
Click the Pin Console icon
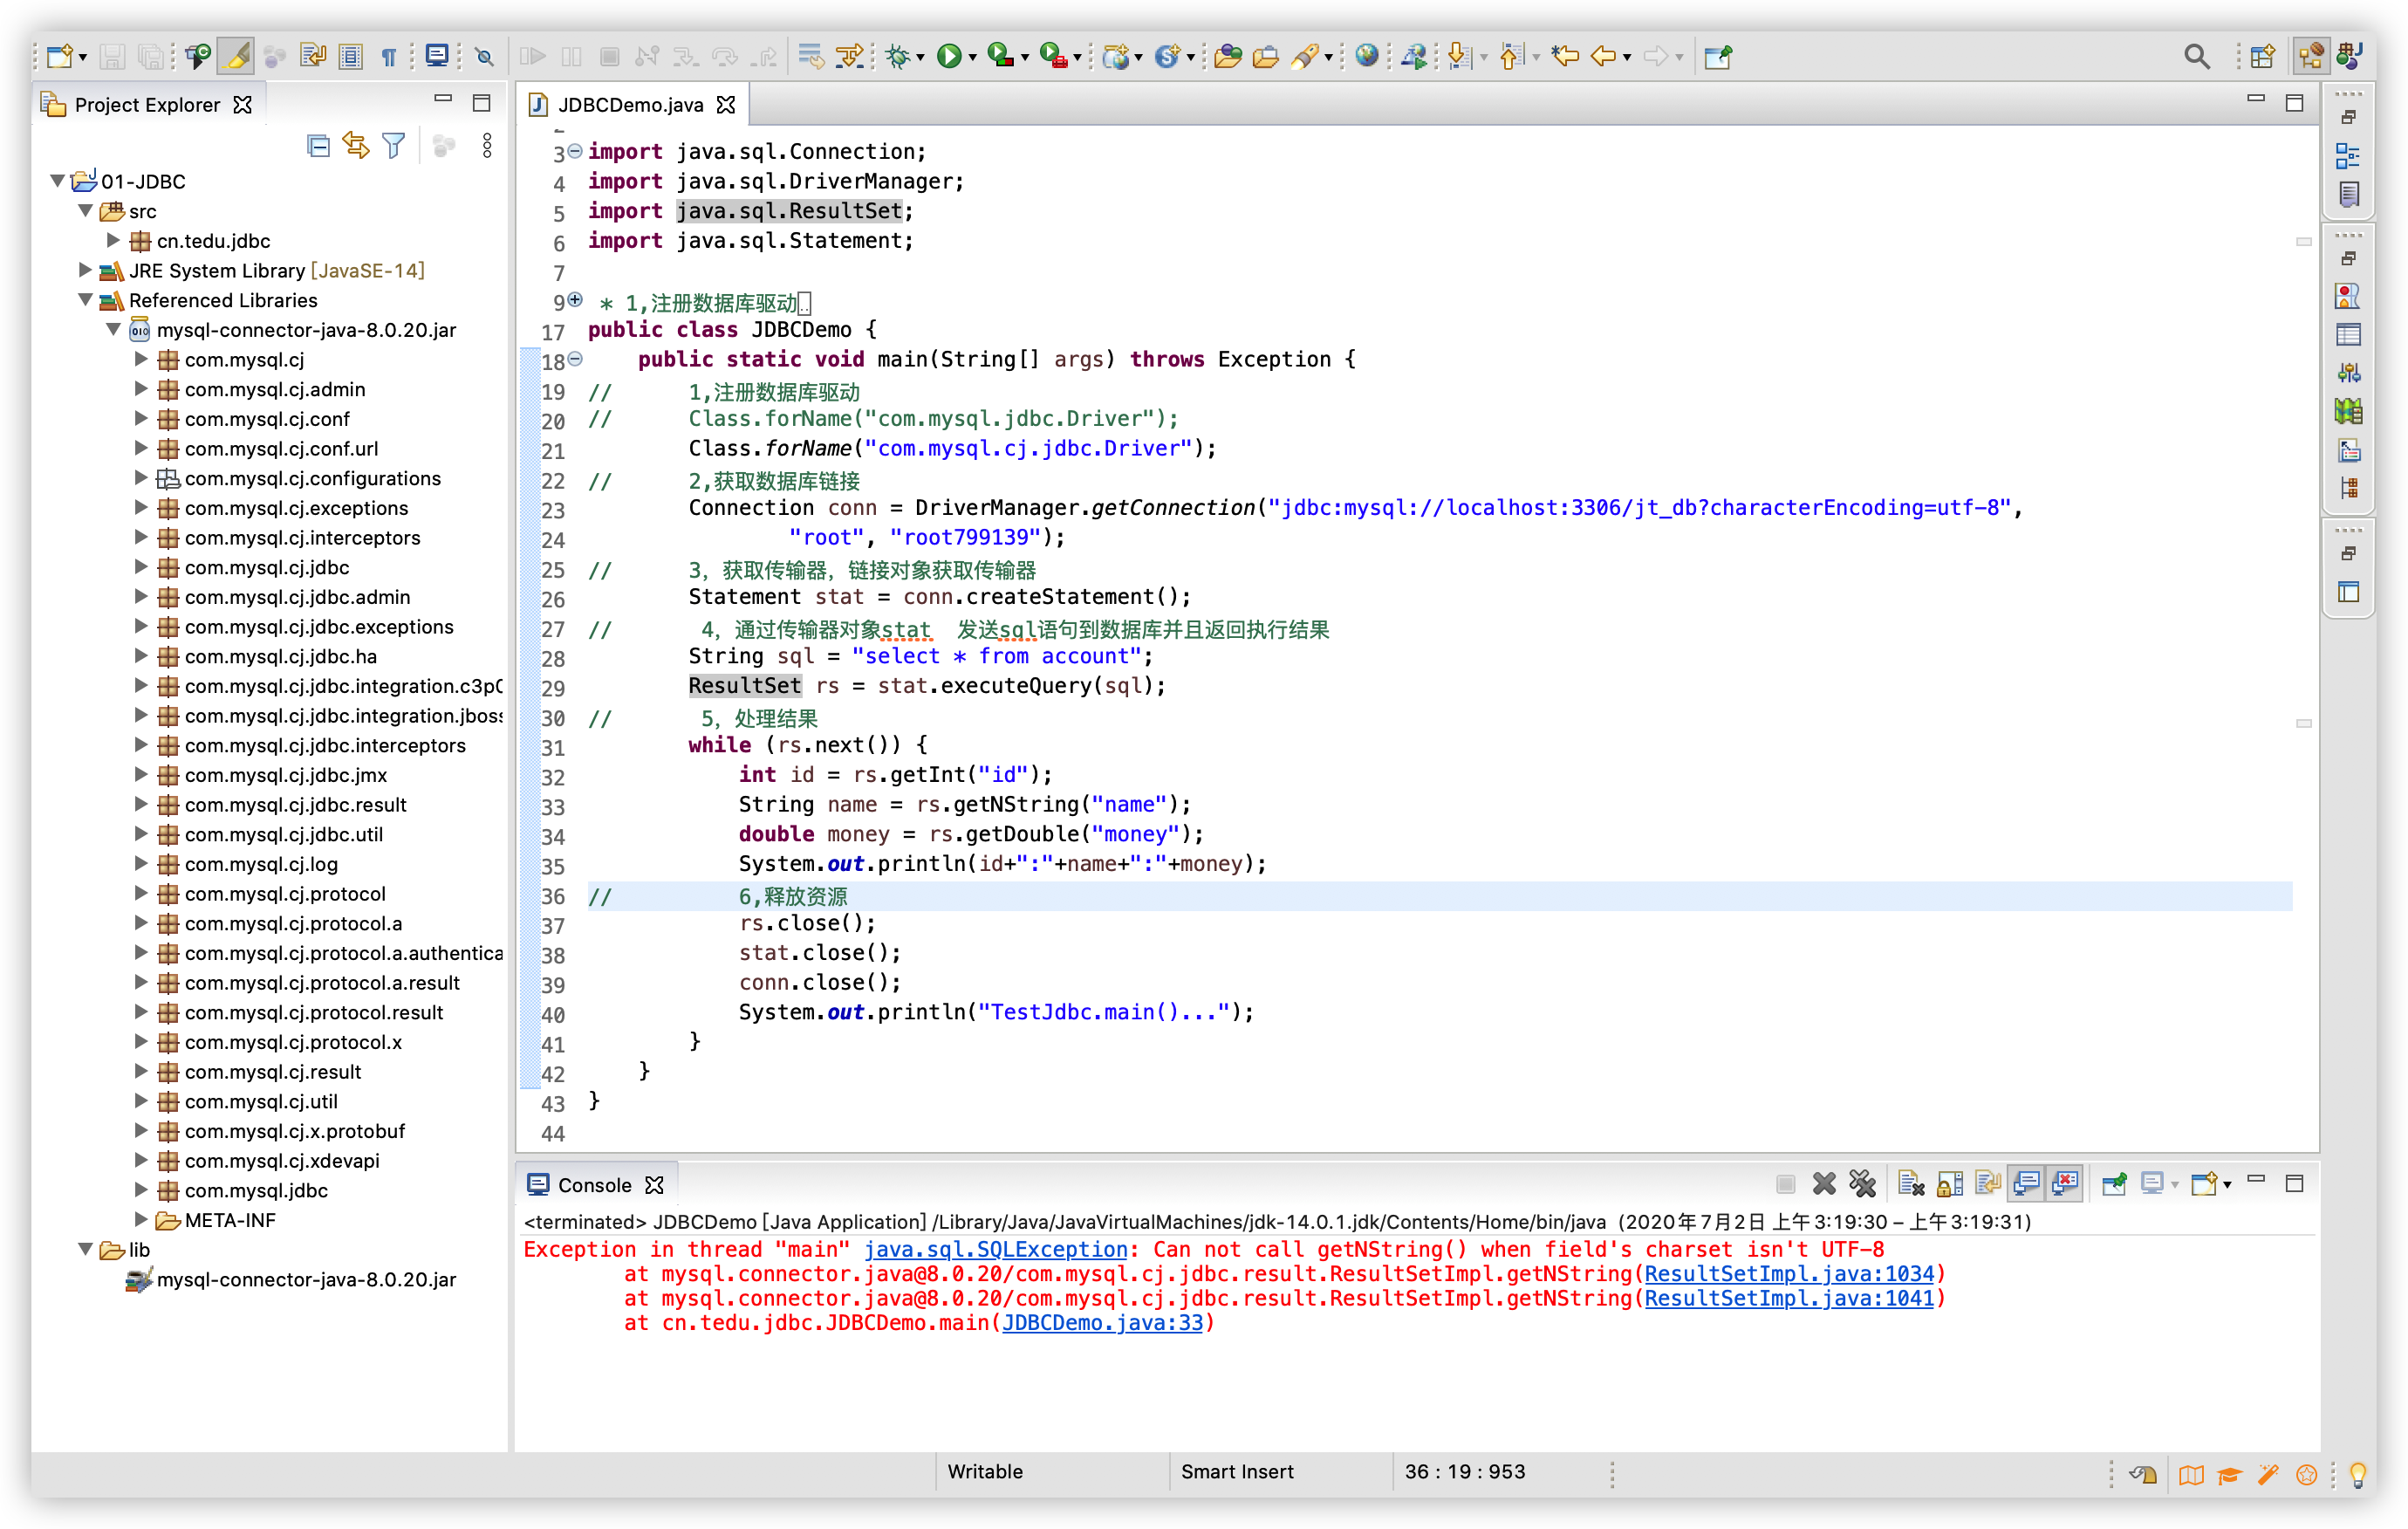tap(2114, 1184)
